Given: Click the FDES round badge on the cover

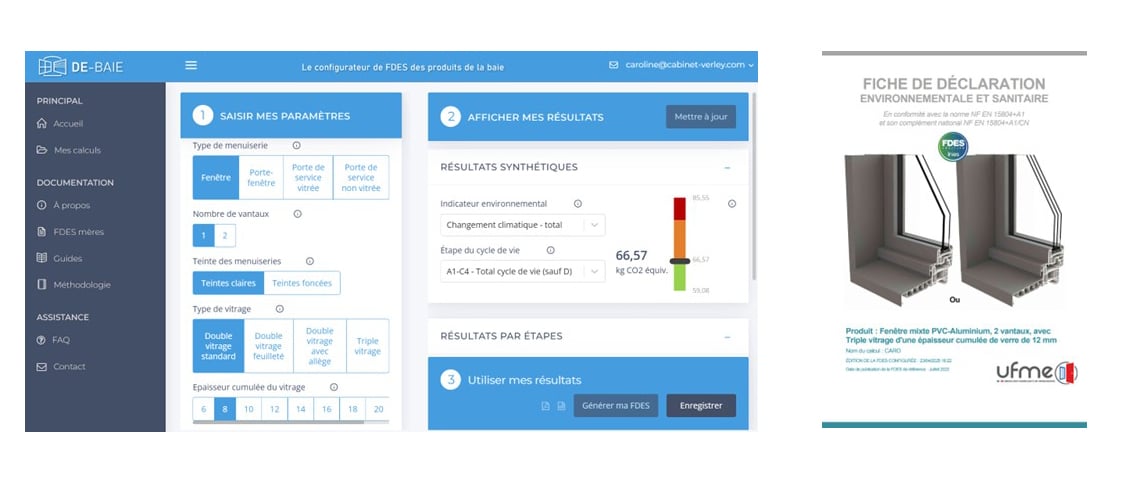Looking at the screenshot, I should coord(953,146).
